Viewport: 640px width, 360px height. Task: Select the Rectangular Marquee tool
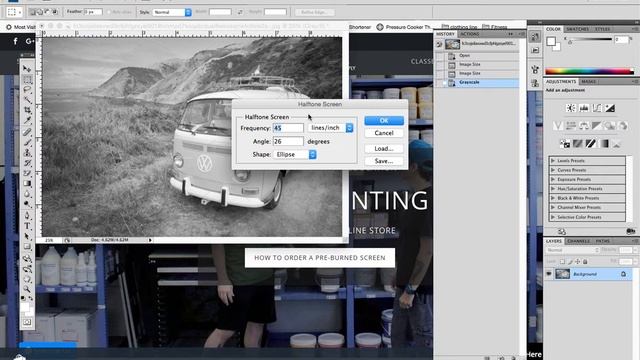pyautogui.click(x=27, y=79)
